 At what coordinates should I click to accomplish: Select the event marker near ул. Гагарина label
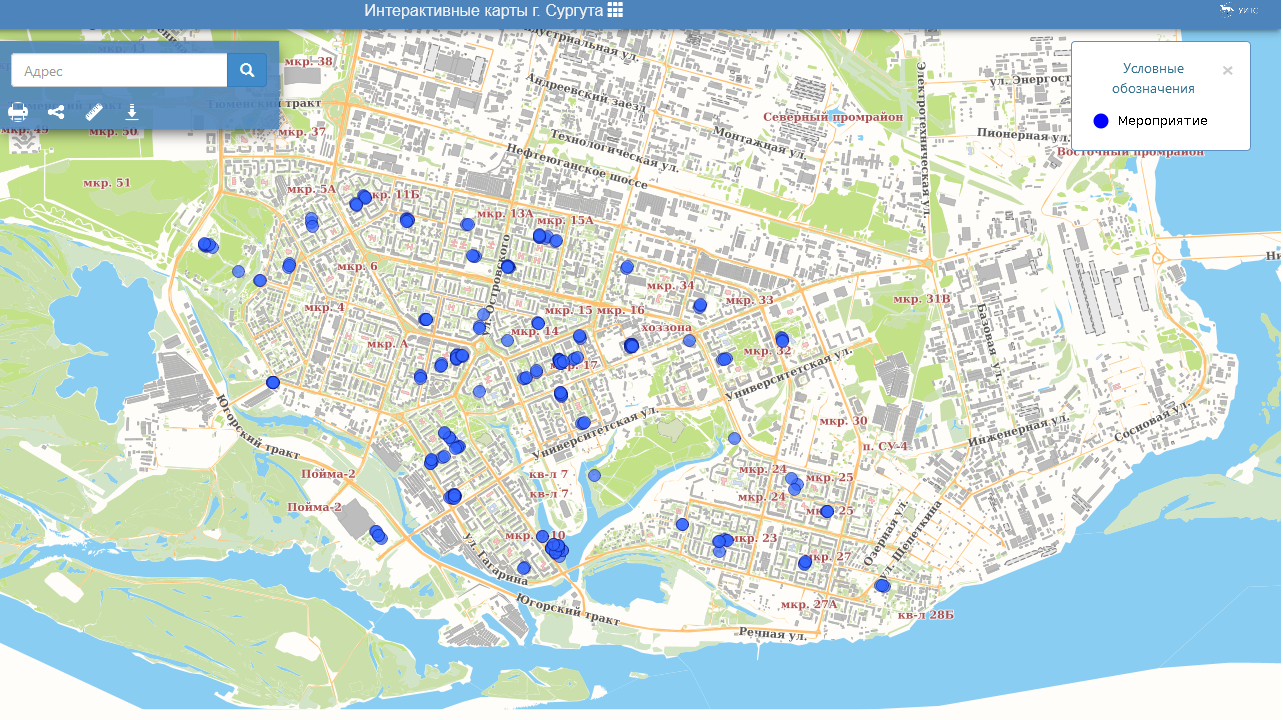(524, 568)
